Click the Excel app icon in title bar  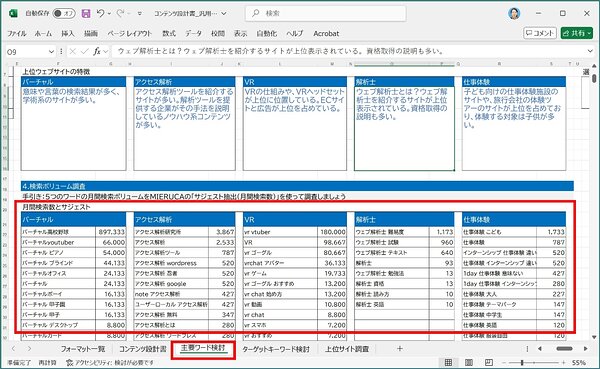[13, 13]
